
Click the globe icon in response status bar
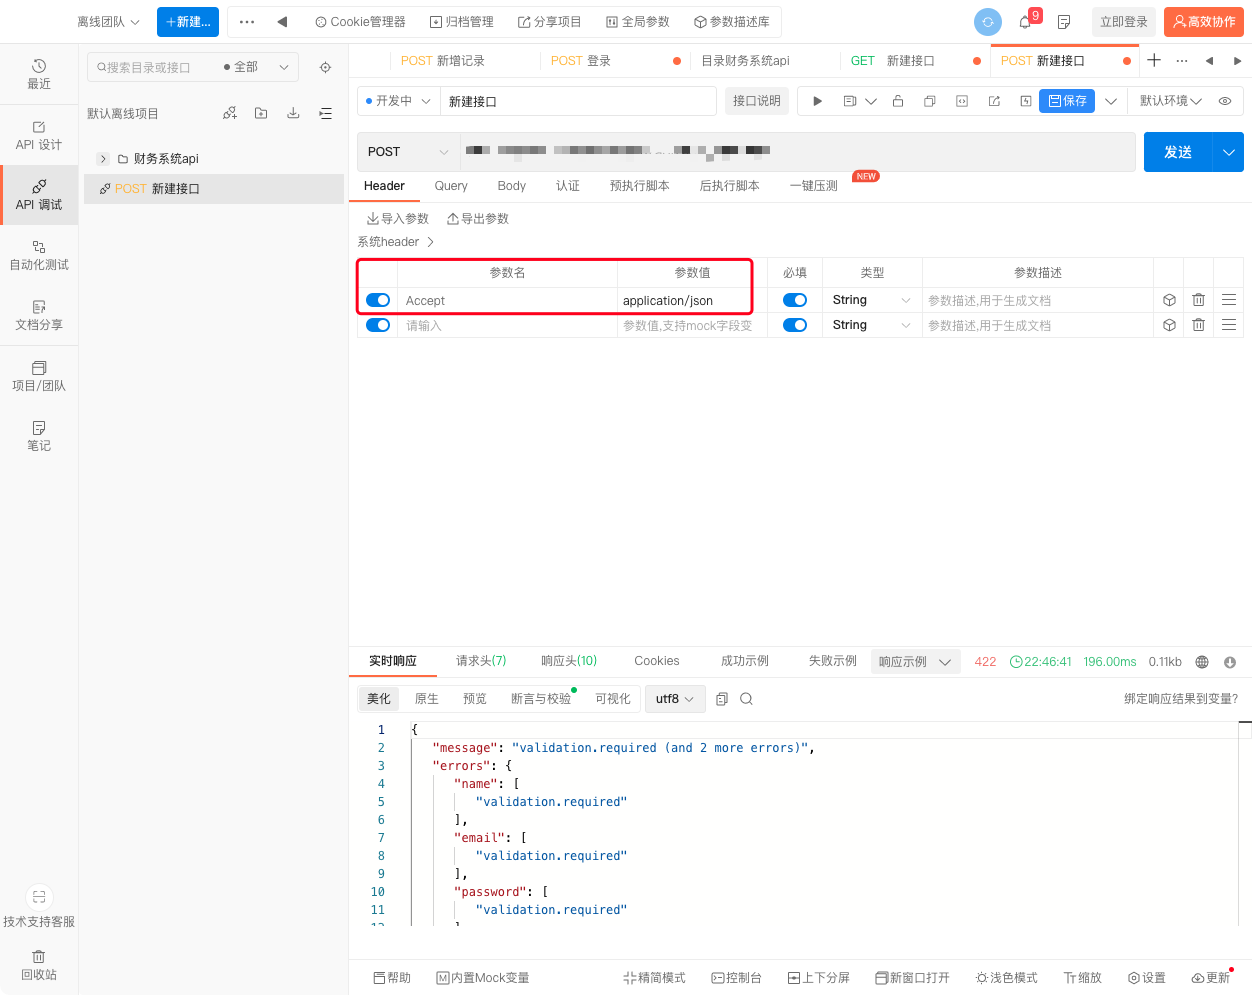click(1202, 662)
